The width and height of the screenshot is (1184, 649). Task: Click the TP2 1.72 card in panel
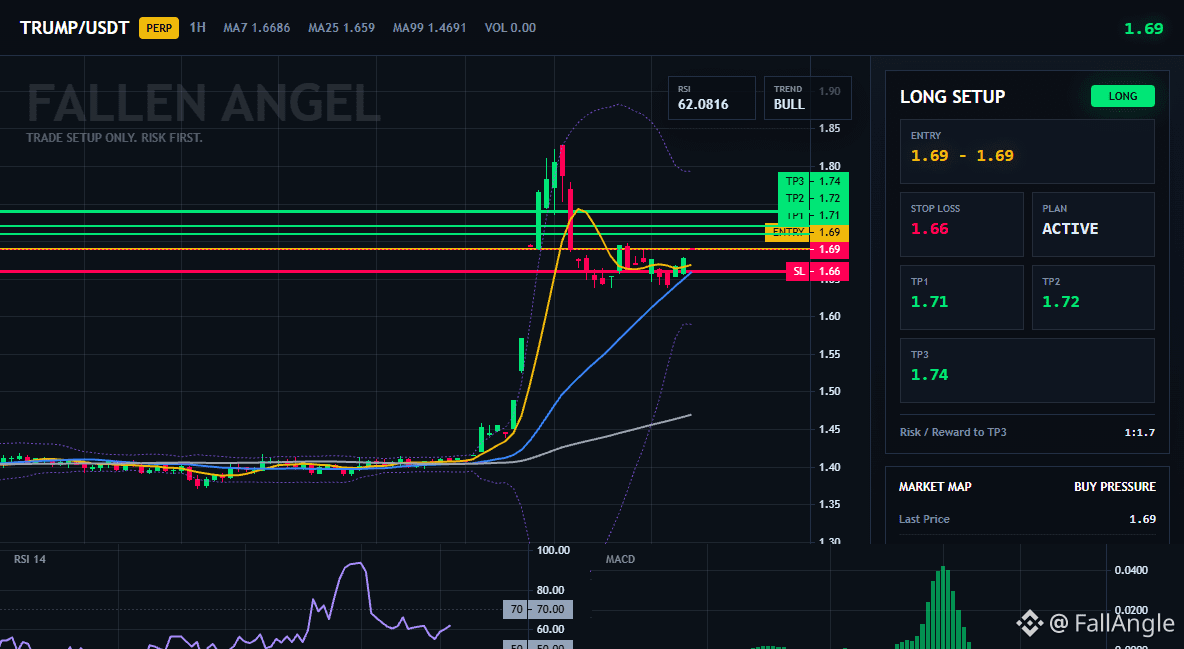[x=1093, y=297]
